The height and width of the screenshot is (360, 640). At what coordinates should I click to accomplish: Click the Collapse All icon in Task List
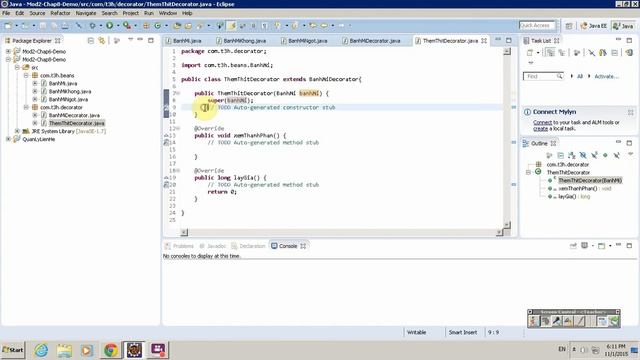pyautogui.click(x=614, y=53)
